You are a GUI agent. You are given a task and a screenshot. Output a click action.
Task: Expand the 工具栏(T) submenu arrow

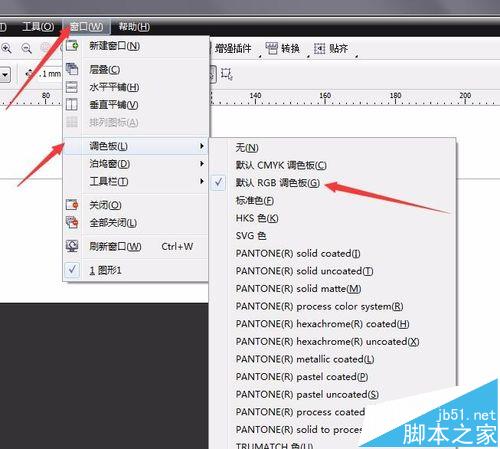pyautogui.click(x=202, y=181)
